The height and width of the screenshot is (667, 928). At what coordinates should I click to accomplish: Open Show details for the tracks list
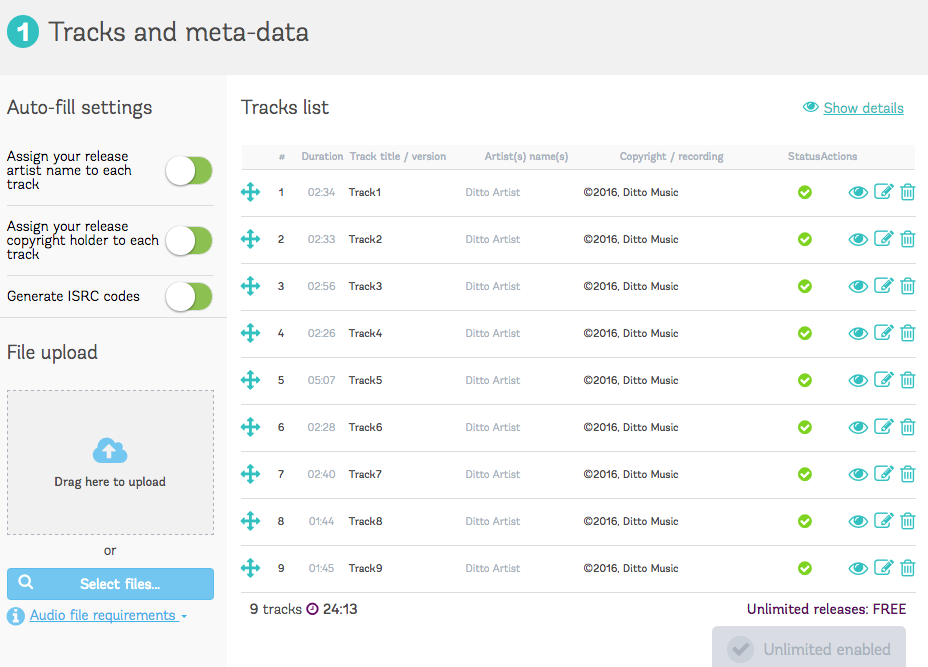[x=863, y=107]
